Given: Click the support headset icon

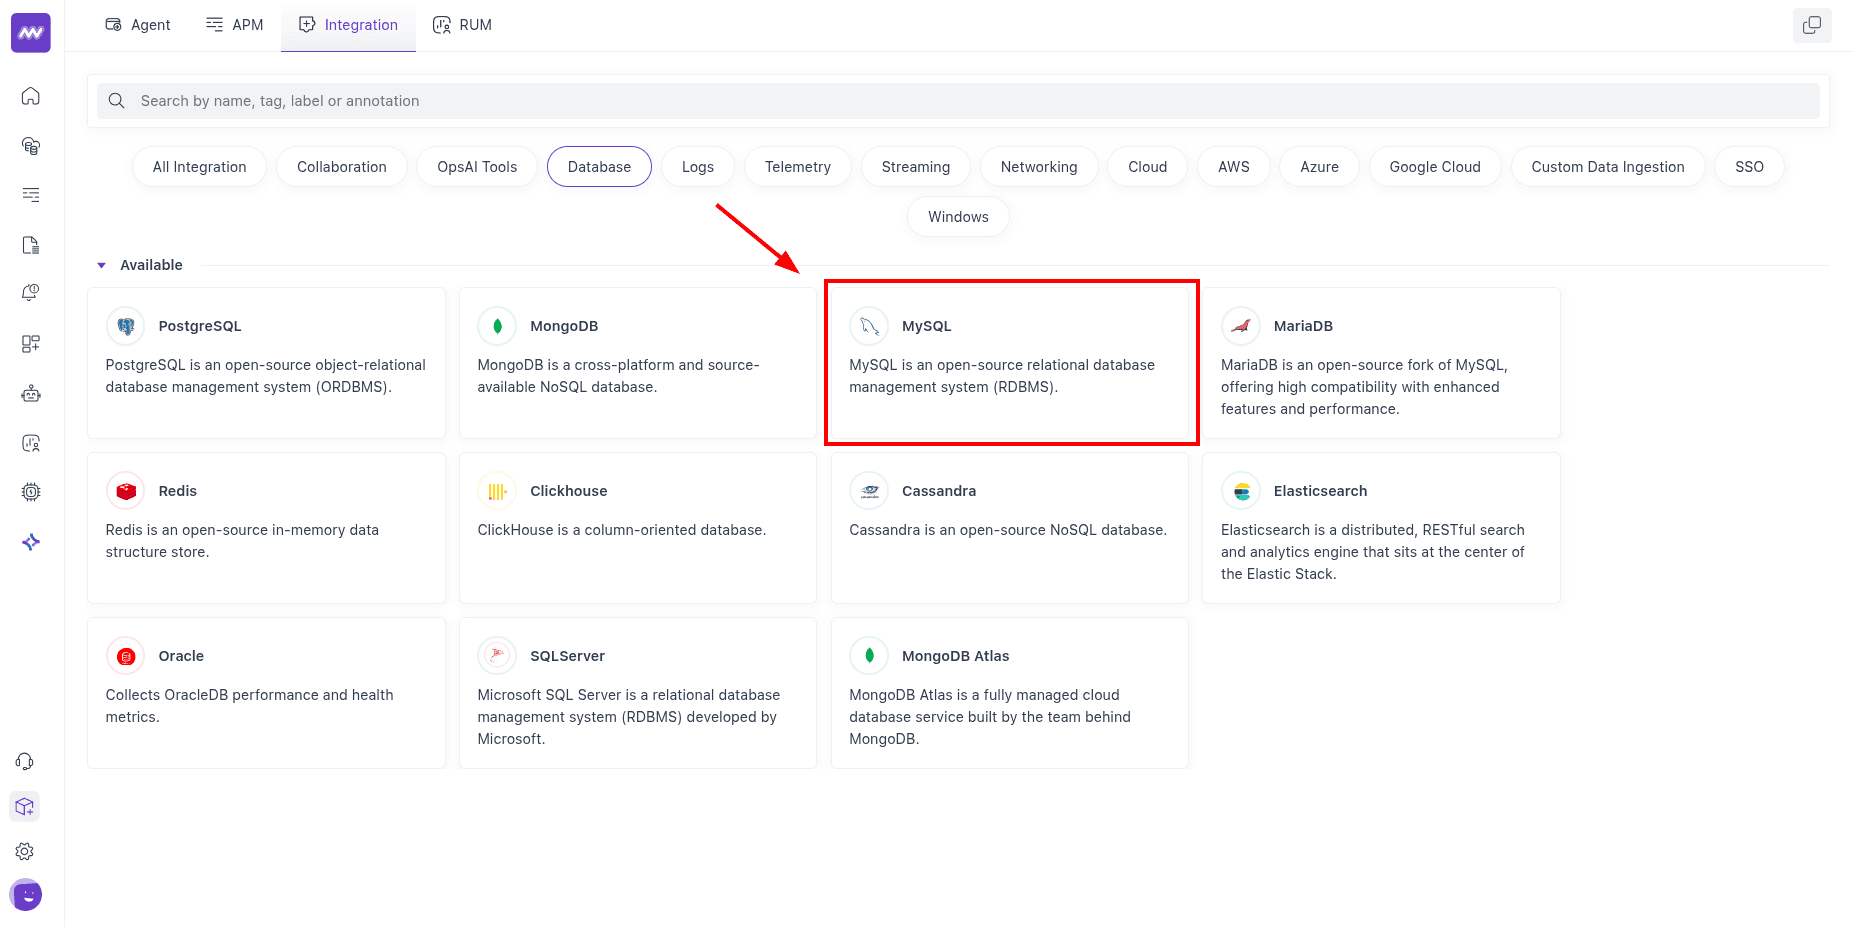Looking at the screenshot, I should 25,762.
